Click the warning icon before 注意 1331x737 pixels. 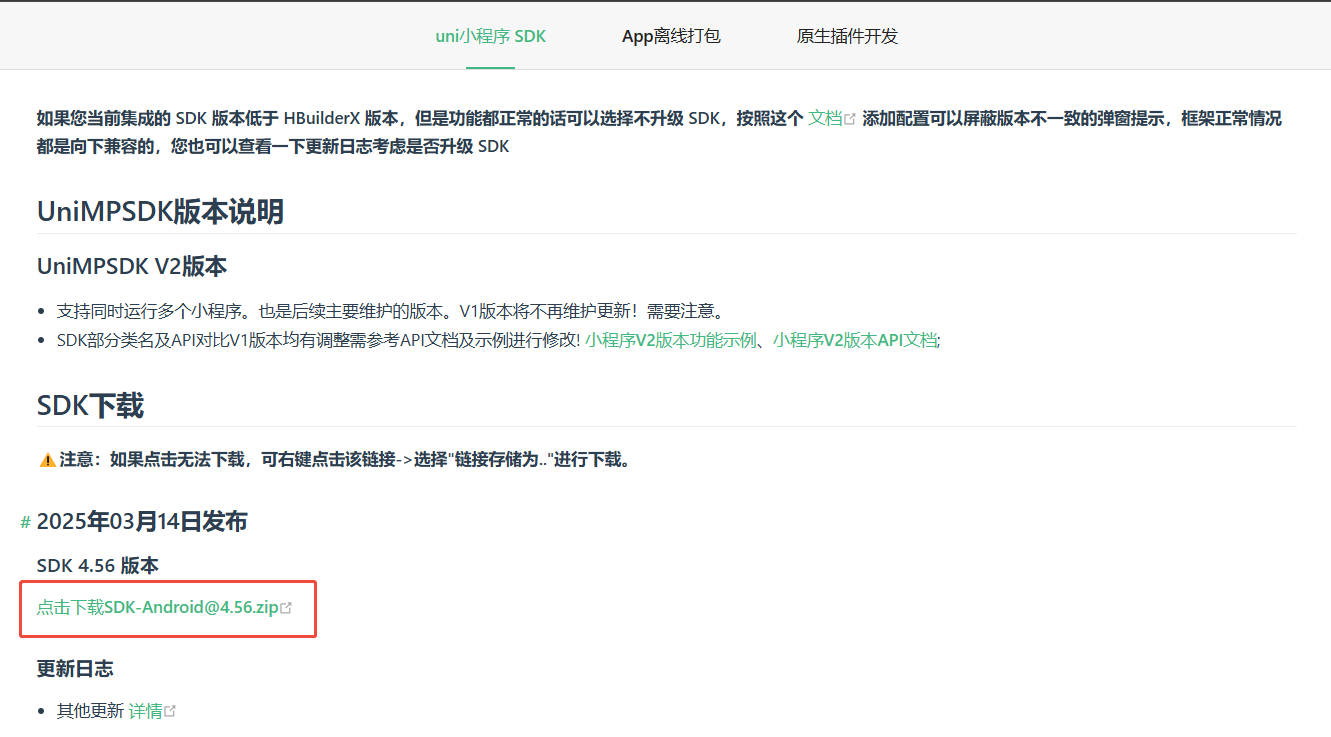tap(47, 460)
